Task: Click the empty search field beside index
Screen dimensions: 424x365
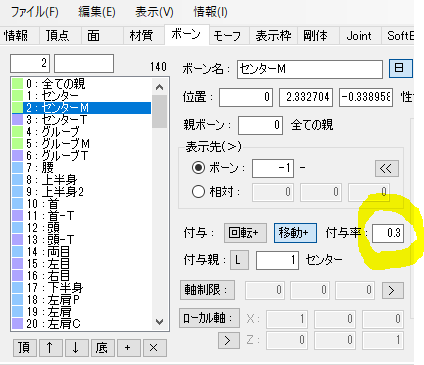Action: (84, 63)
